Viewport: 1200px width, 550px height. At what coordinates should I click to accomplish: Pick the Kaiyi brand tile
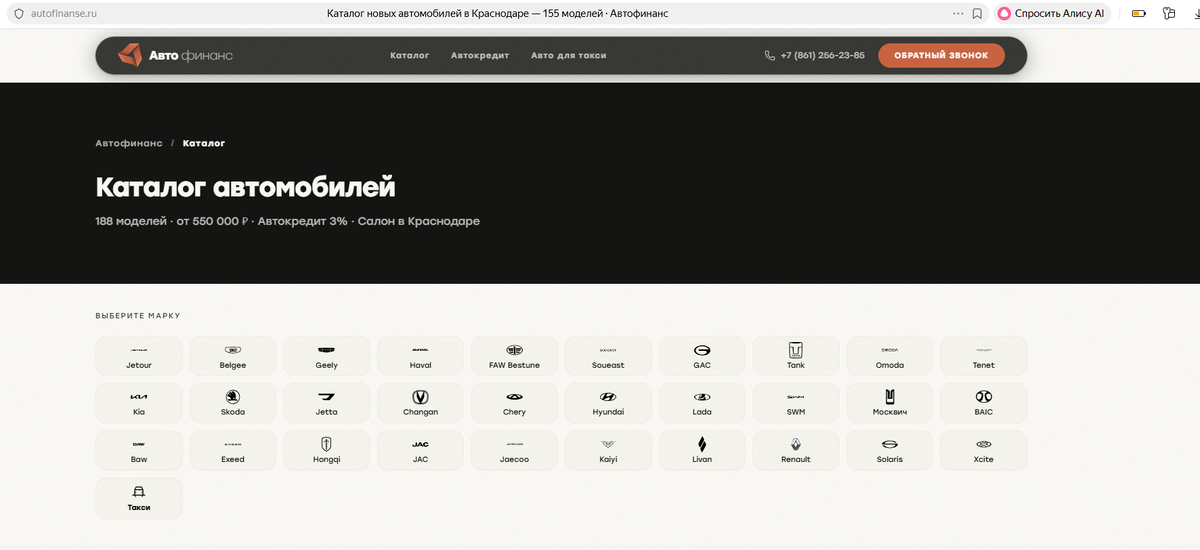608,450
